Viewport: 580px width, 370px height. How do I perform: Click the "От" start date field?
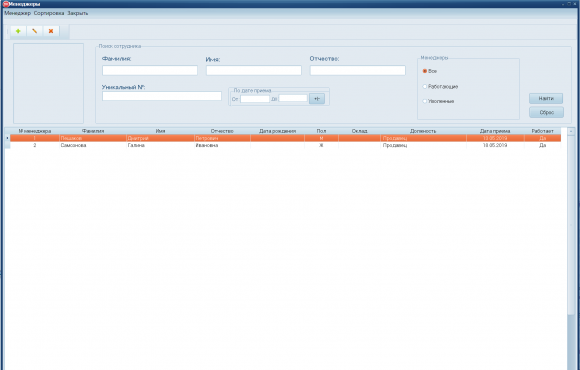click(255, 99)
